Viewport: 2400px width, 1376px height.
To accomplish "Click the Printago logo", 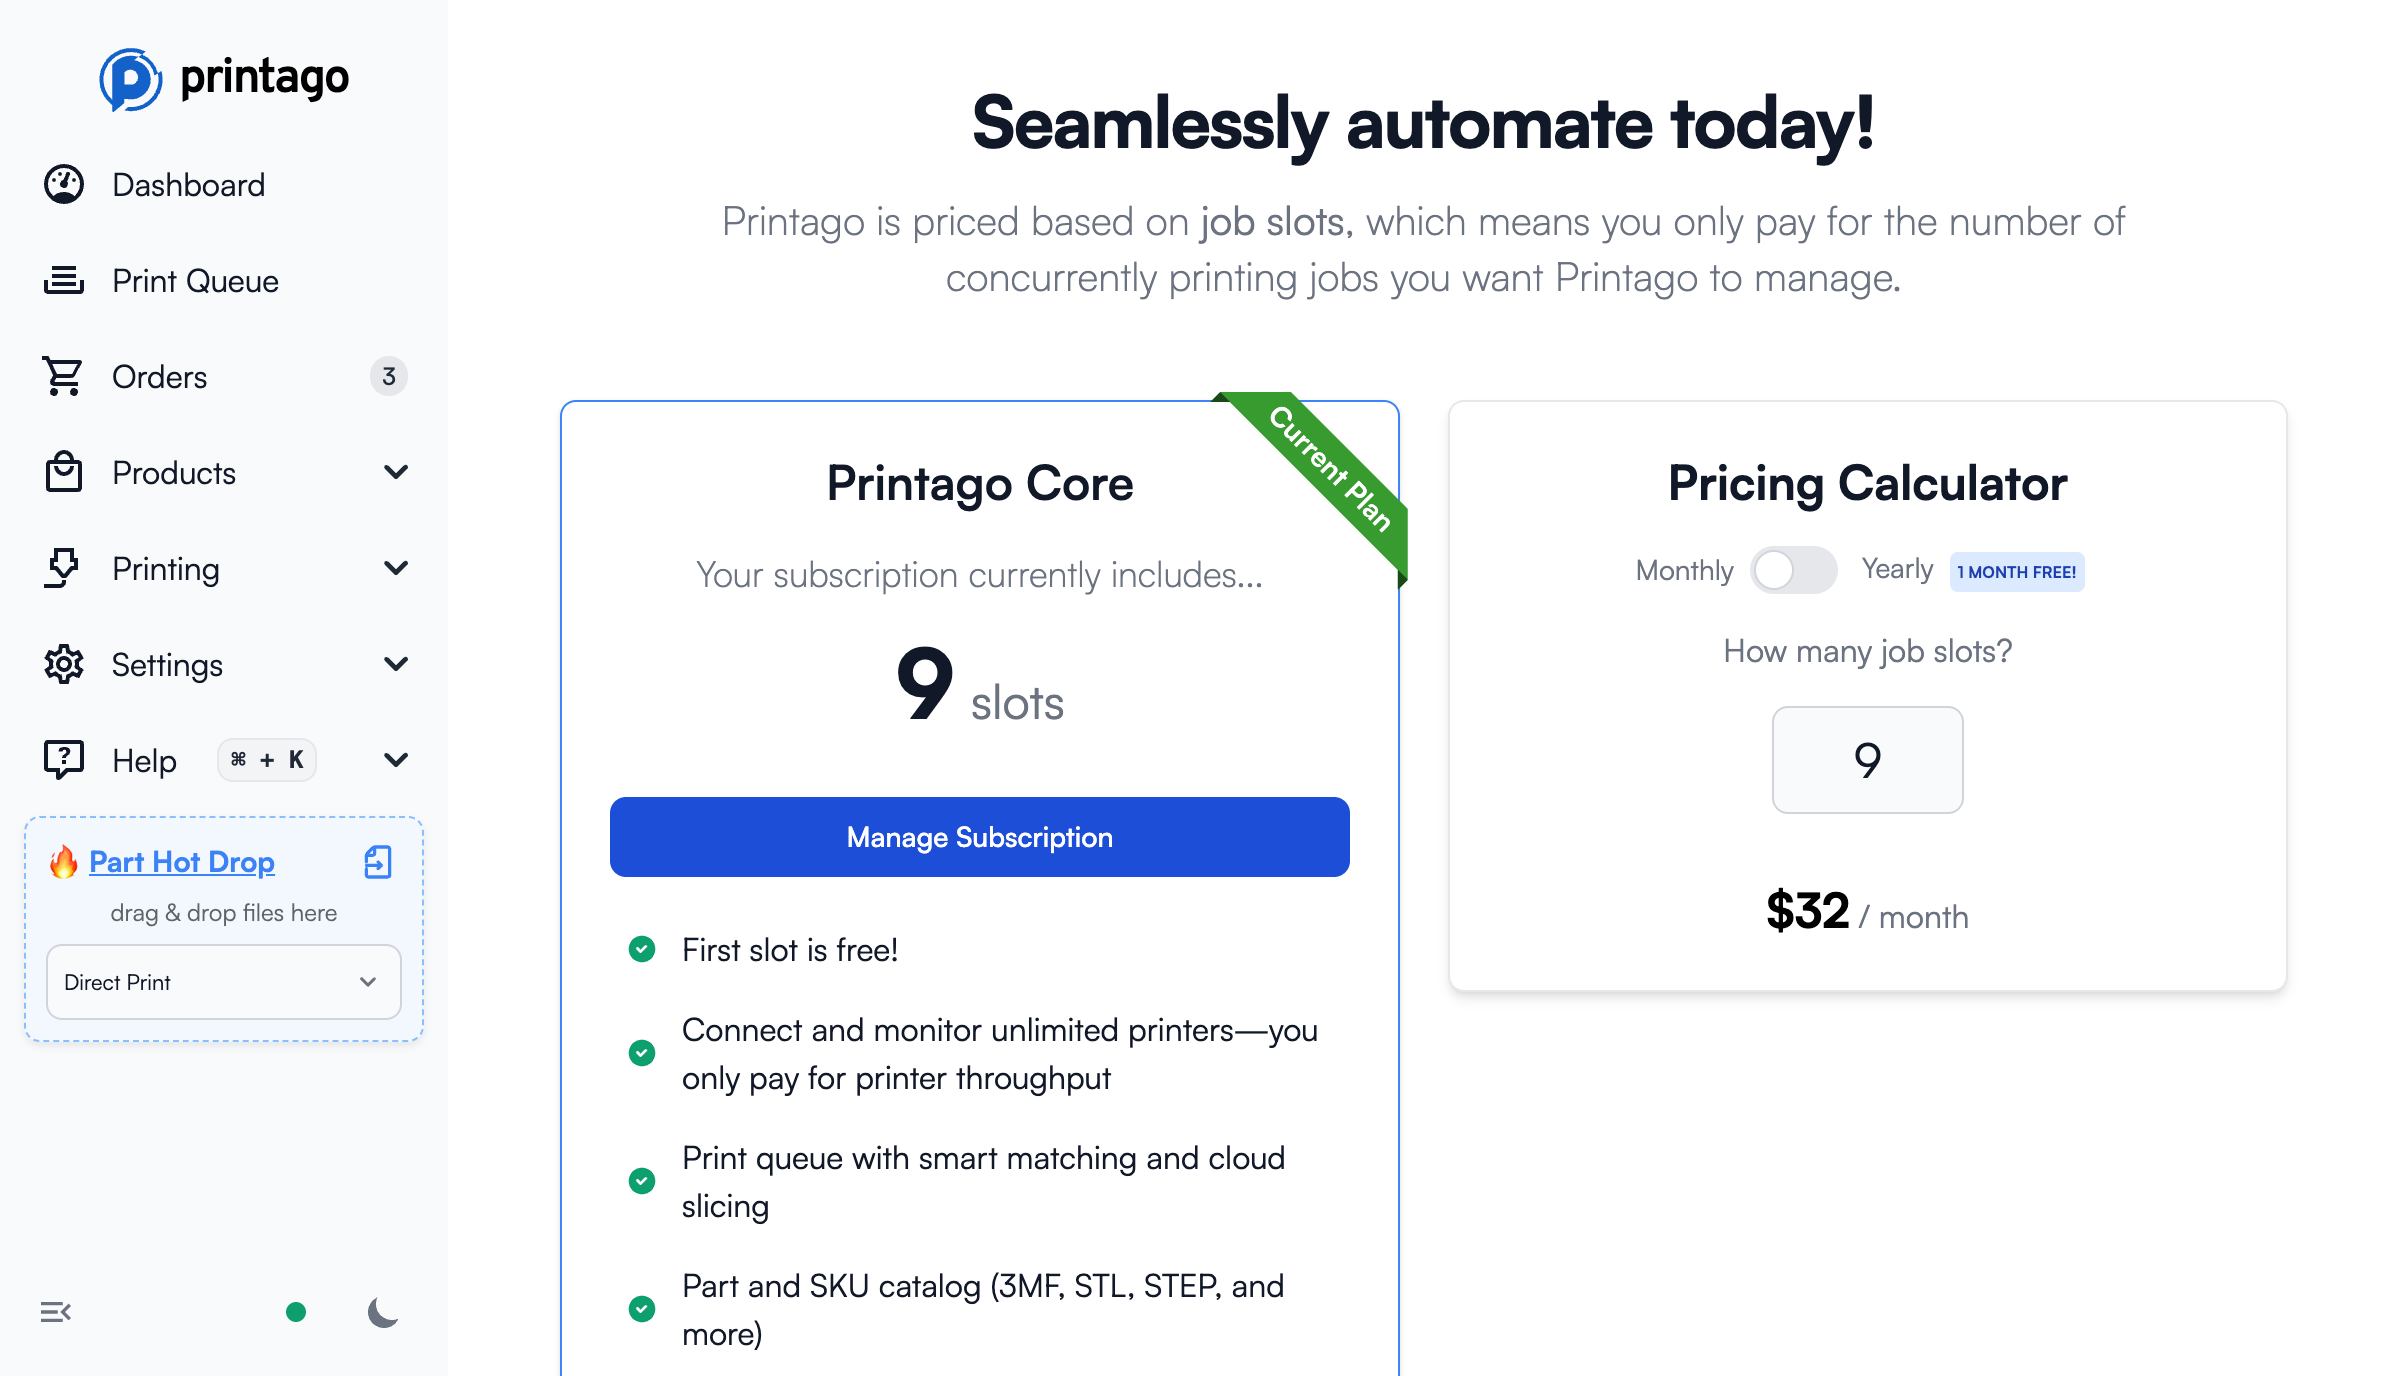I will [x=224, y=77].
